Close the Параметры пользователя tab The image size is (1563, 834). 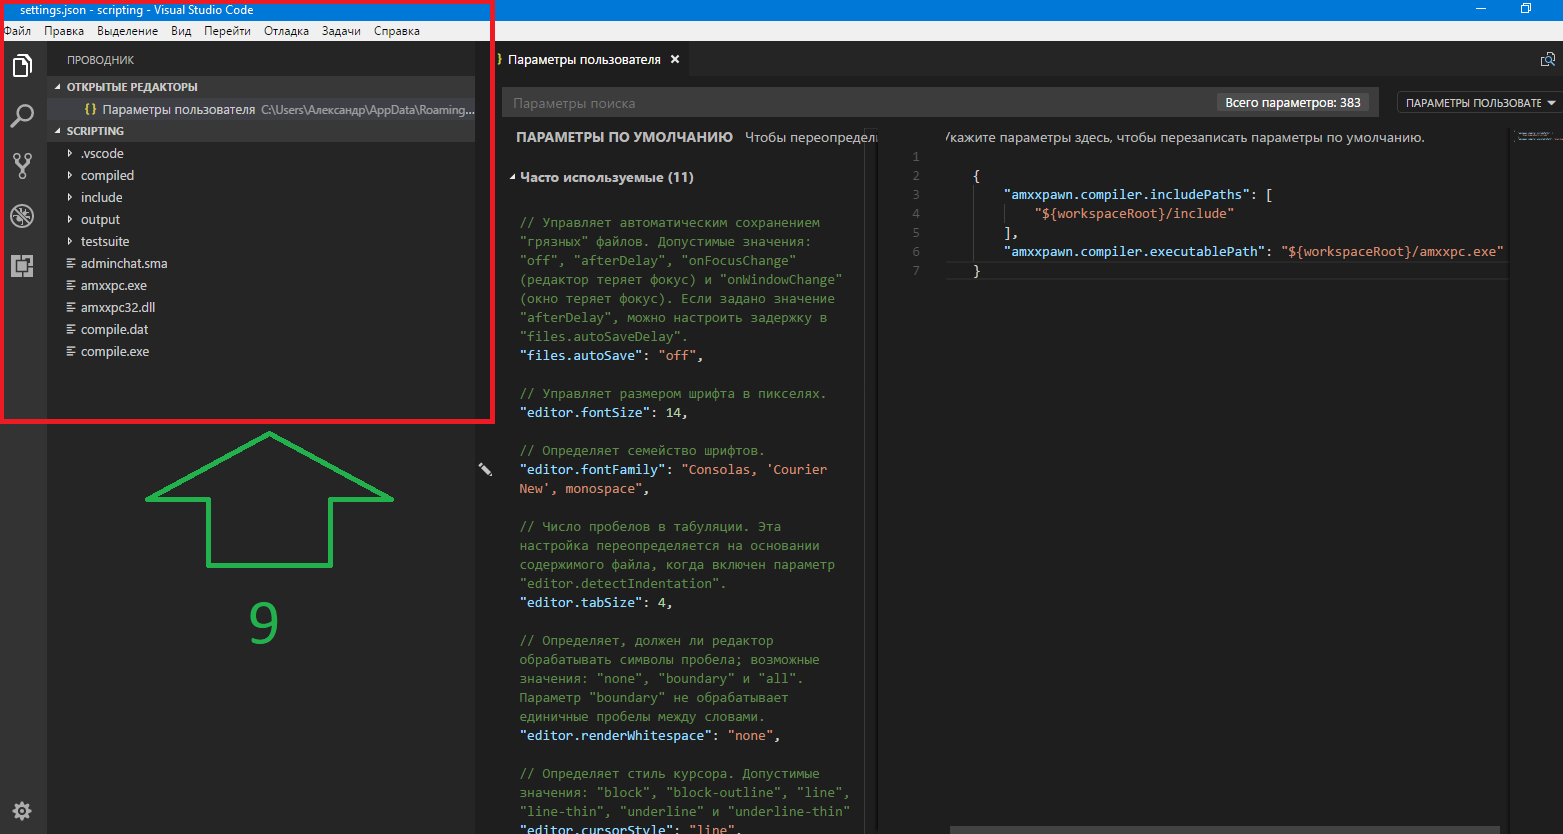click(x=675, y=59)
